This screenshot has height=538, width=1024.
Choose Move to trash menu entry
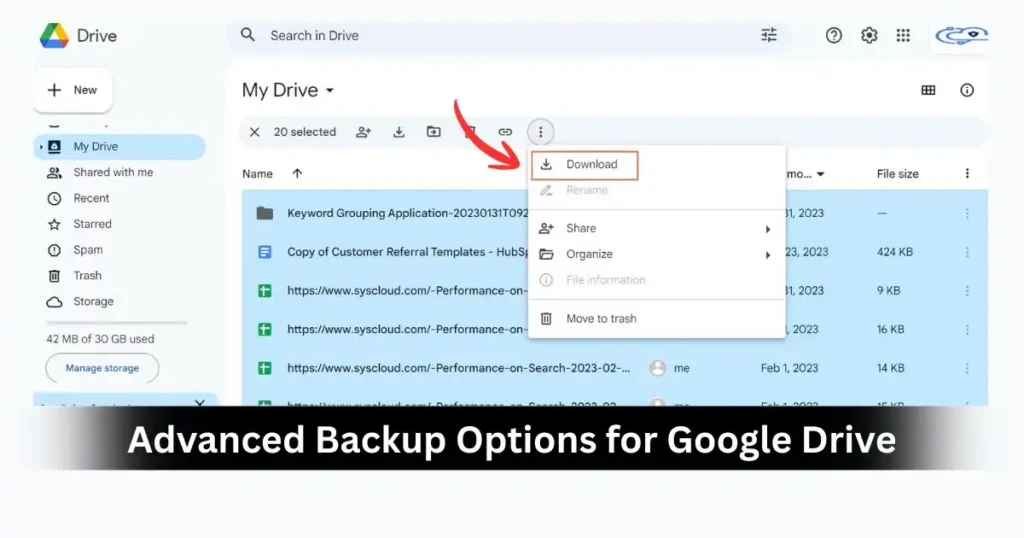pyautogui.click(x=656, y=319)
